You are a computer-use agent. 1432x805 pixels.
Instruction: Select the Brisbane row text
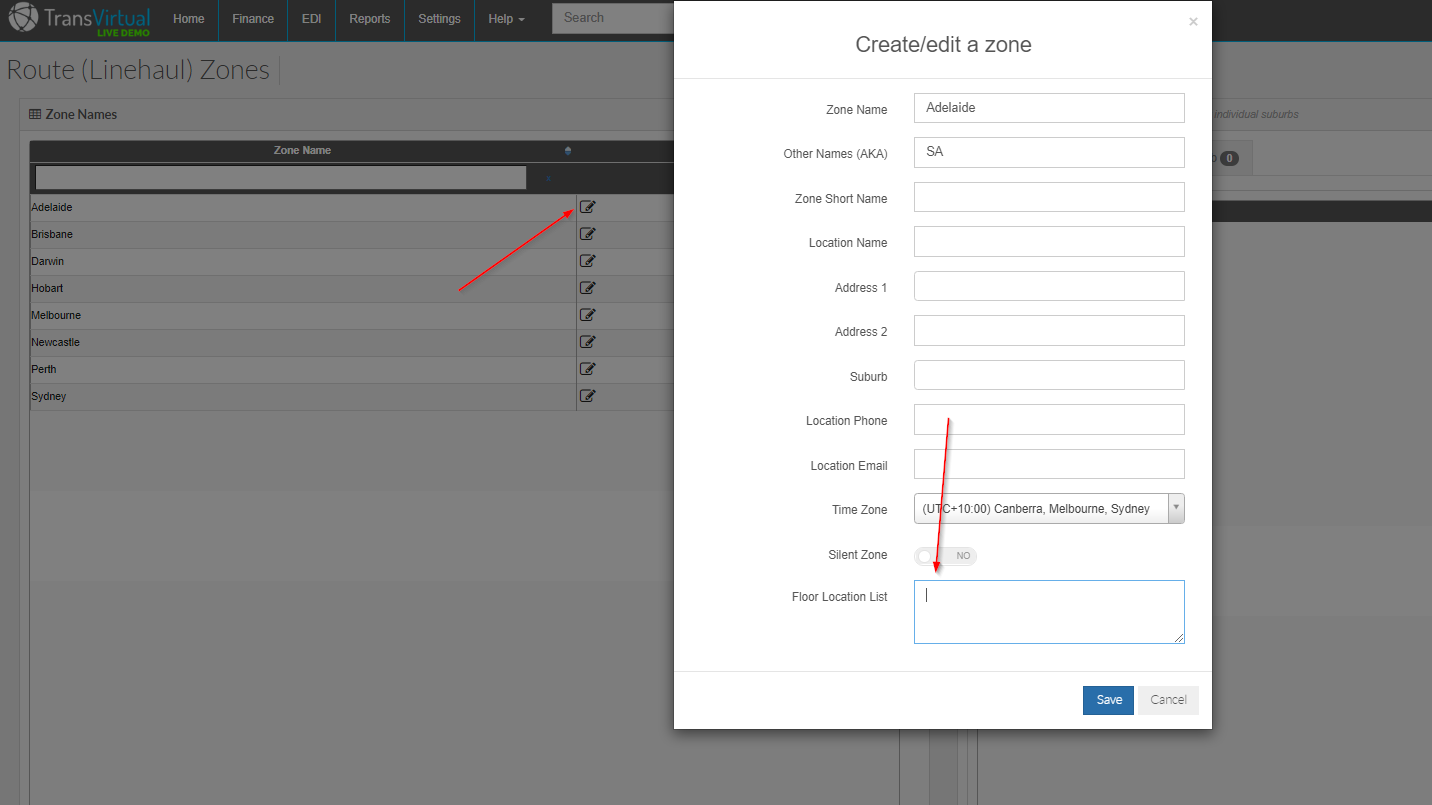pos(52,234)
